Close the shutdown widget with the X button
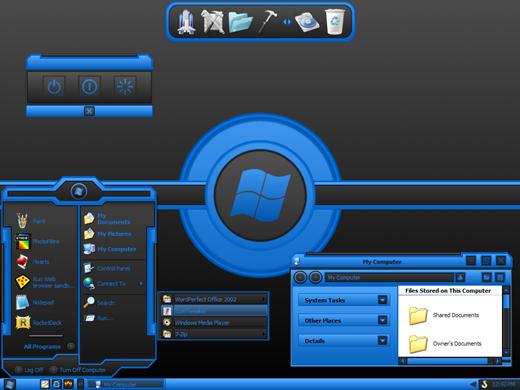 (x=89, y=111)
